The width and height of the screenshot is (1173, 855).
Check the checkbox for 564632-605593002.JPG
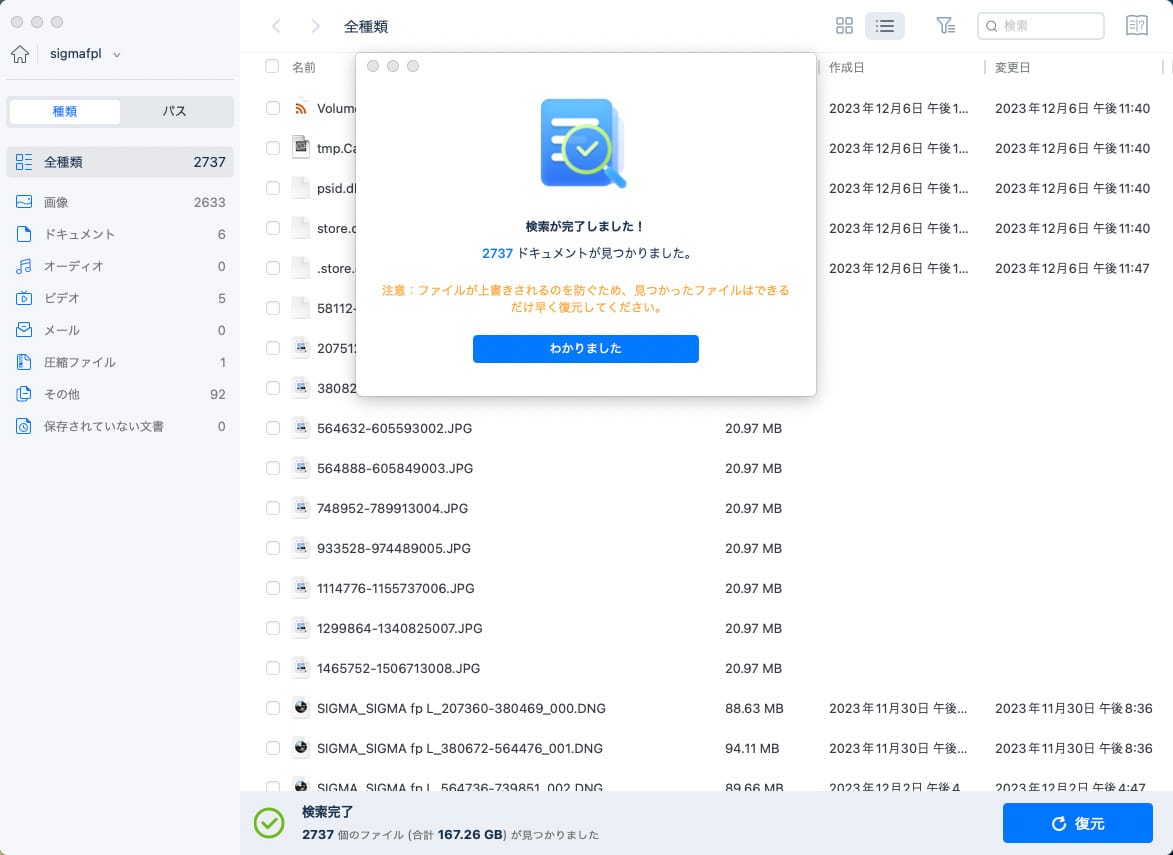[x=273, y=428]
